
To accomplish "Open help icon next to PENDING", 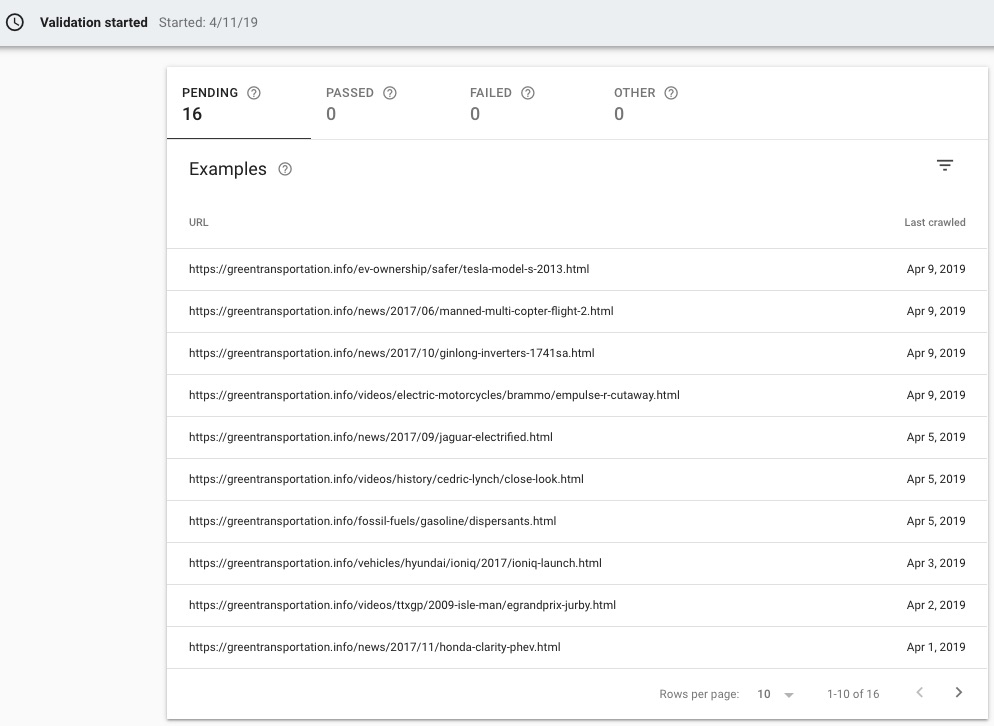I will point(254,93).
